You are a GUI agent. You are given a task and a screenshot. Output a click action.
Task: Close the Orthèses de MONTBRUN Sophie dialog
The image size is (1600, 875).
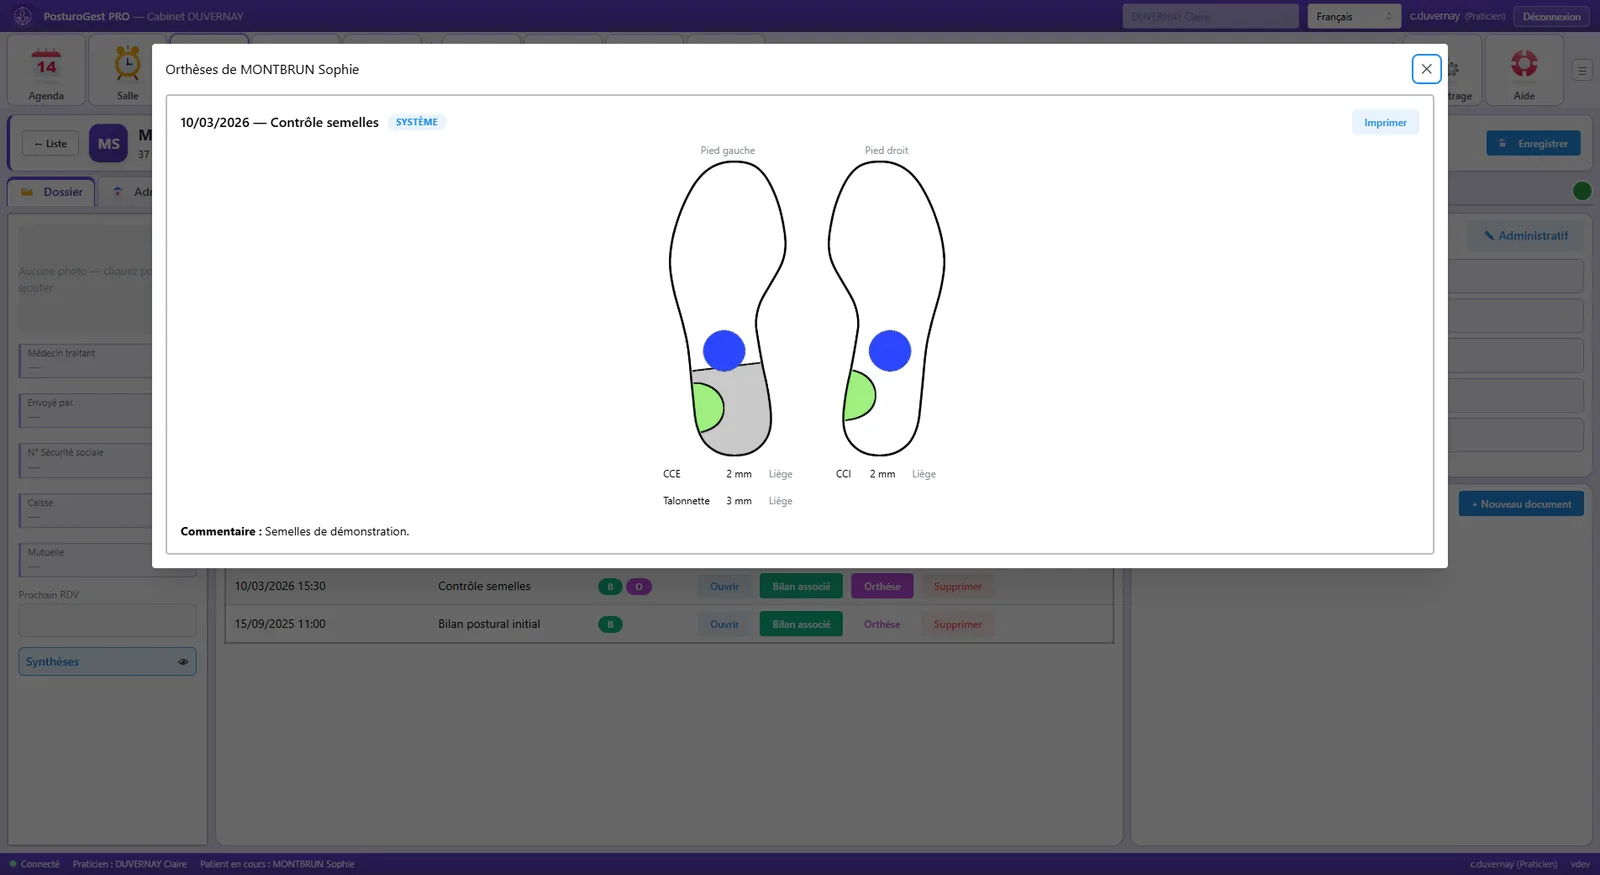point(1426,69)
